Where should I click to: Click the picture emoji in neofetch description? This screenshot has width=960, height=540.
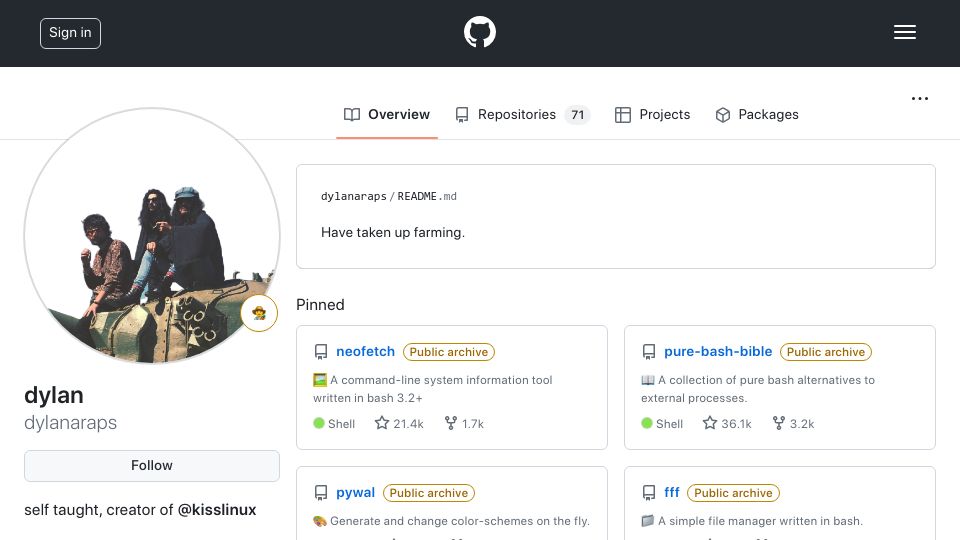click(320, 380)
